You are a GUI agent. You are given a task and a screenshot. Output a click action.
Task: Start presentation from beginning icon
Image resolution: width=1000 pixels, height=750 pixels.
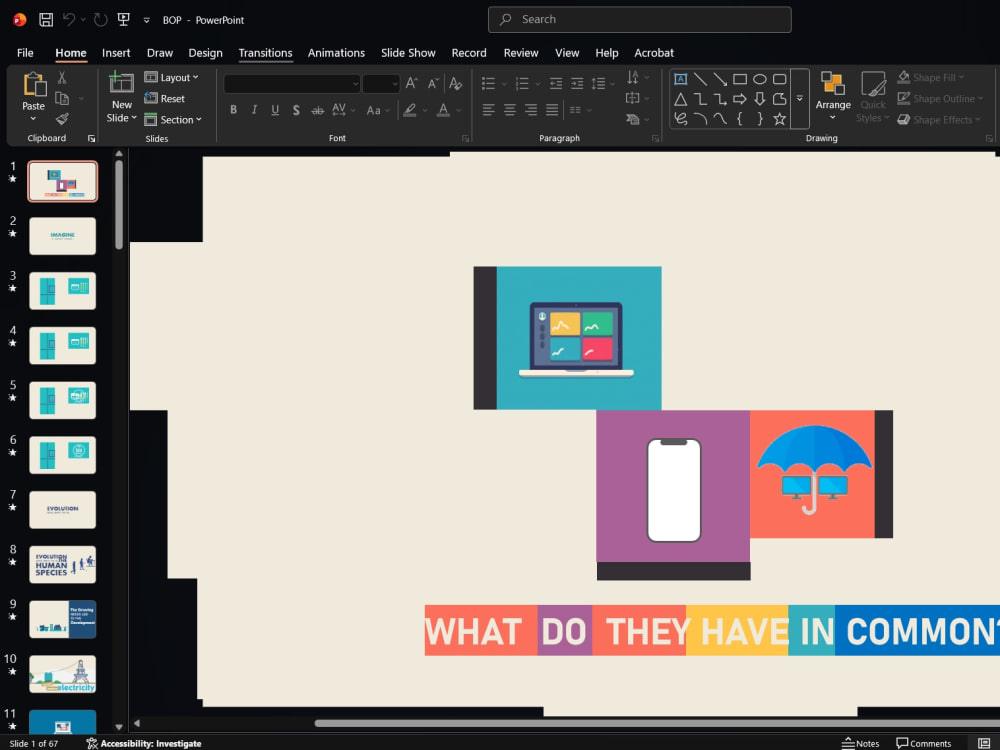(124, 20)
